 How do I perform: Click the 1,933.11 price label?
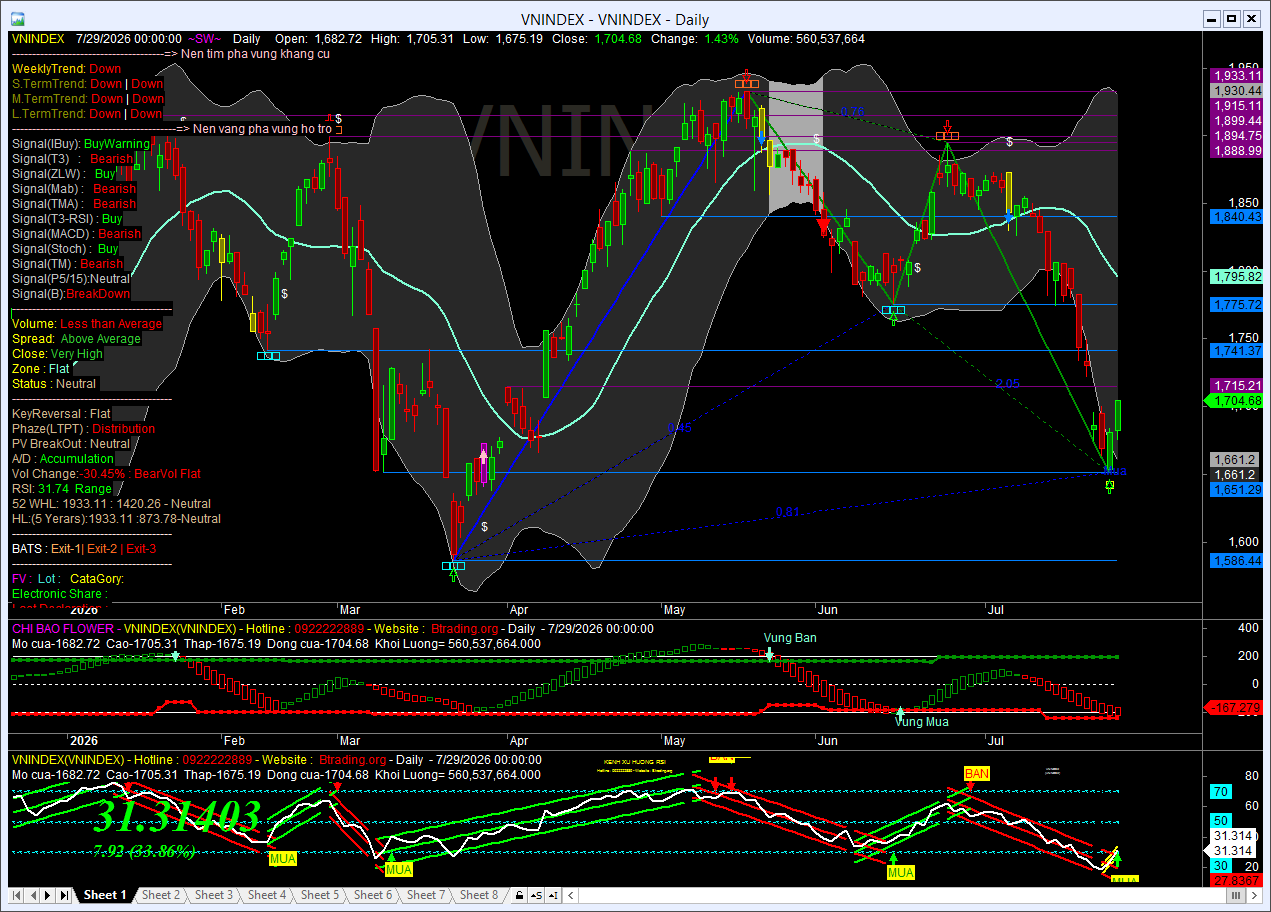[1236, 75]
